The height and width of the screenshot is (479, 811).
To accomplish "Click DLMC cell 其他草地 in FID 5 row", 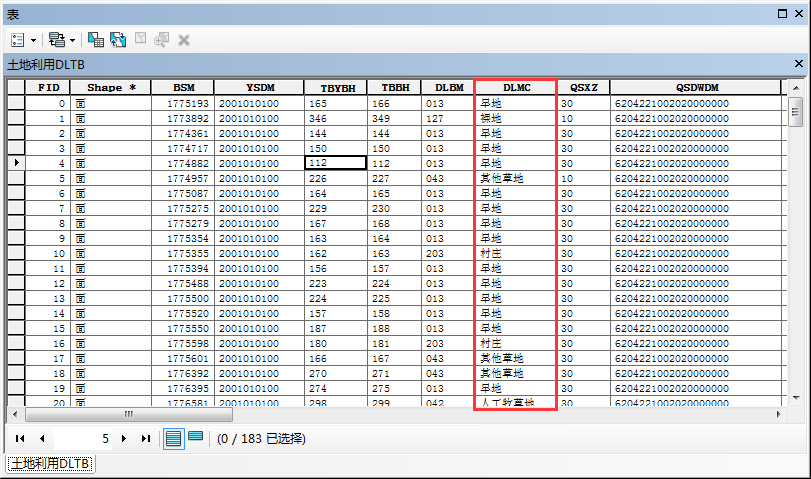I will [x=516, y=178].
